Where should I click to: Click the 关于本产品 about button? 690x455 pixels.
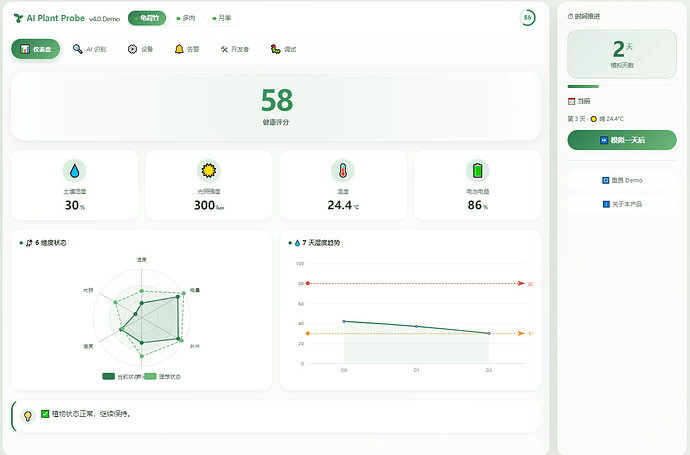point(622,204)
